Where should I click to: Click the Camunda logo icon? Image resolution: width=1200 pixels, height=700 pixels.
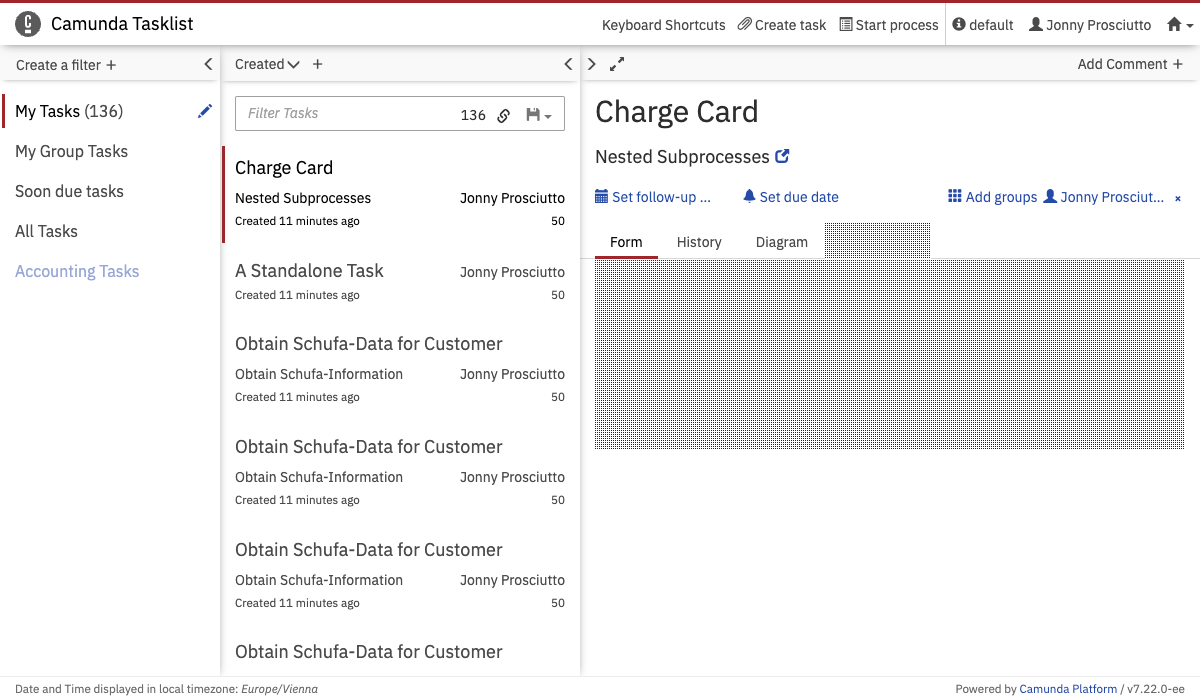[28, 24]
